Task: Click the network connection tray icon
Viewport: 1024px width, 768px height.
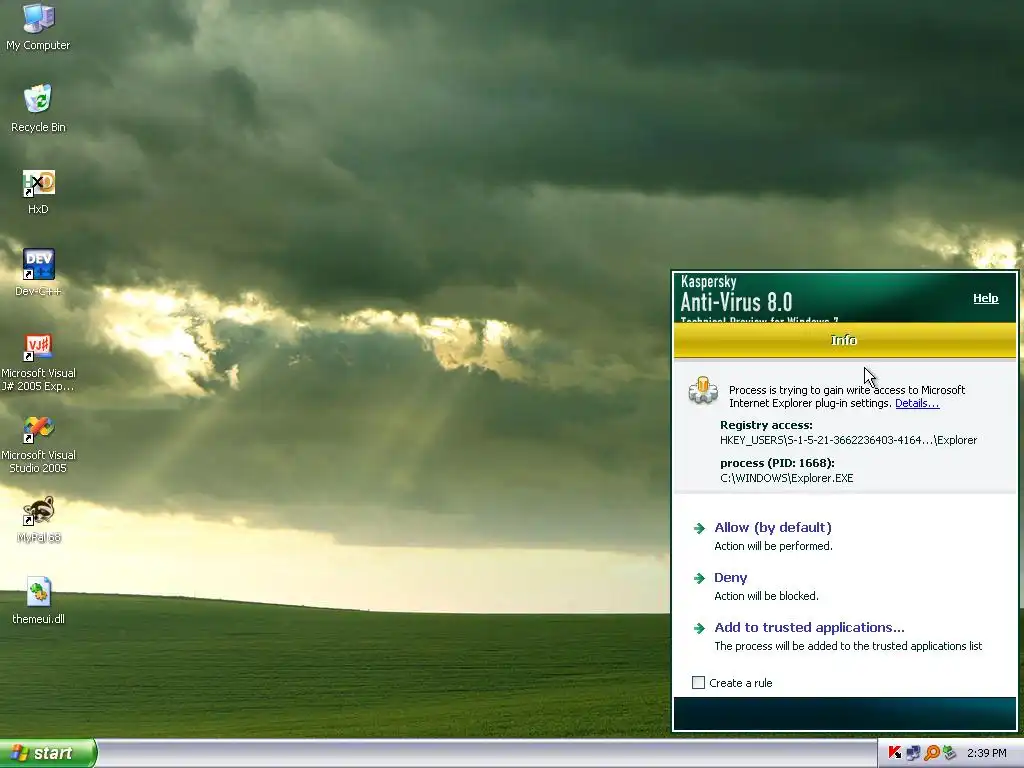Action: 913,753
